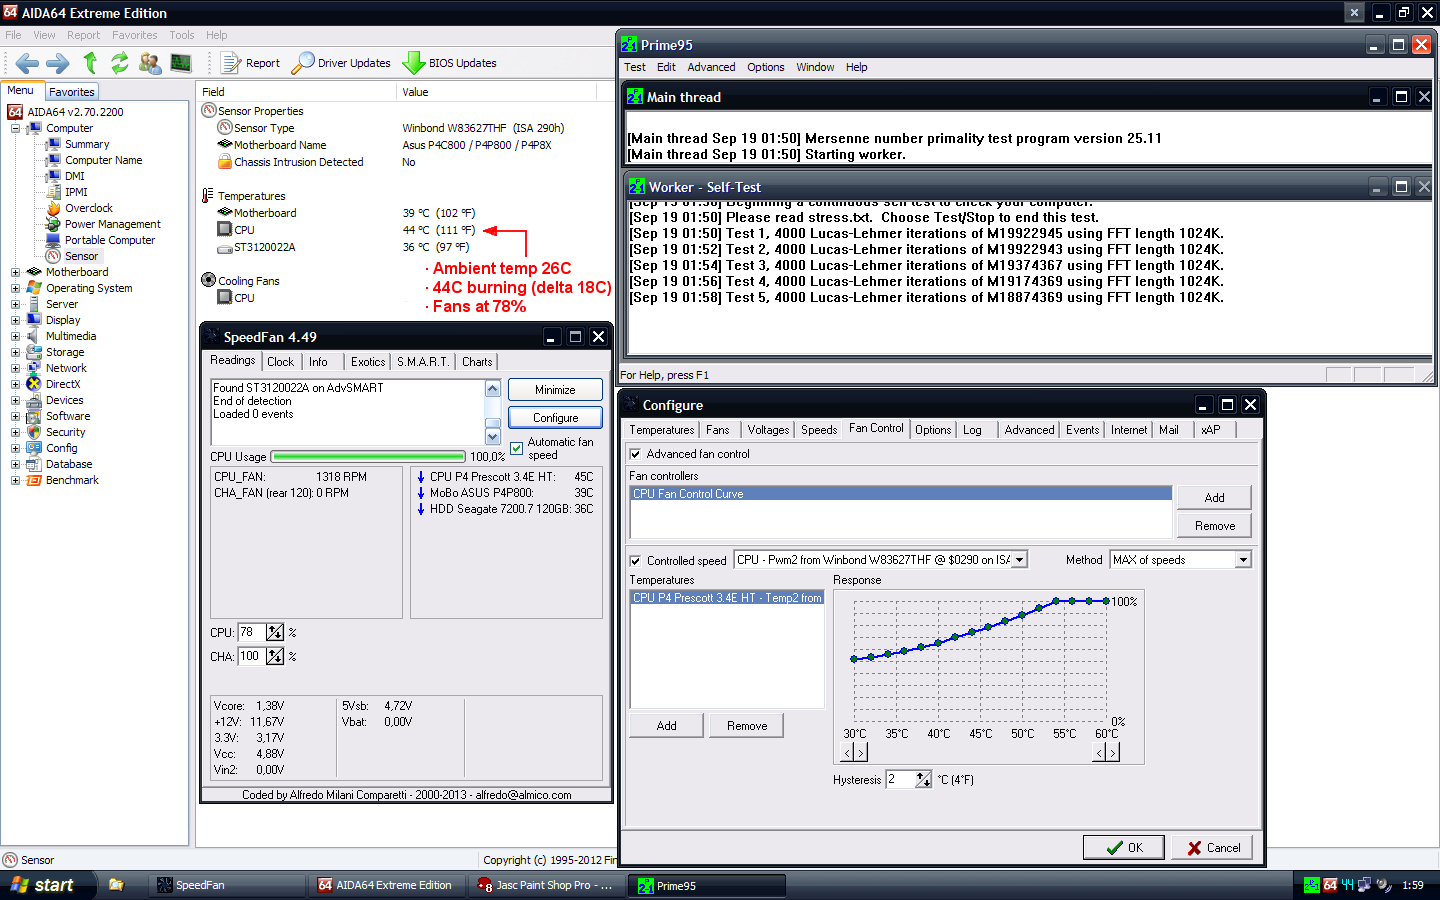Toggle the Automatic fan speed checkbox
The image size is (1440, 900).
point(516,448)
